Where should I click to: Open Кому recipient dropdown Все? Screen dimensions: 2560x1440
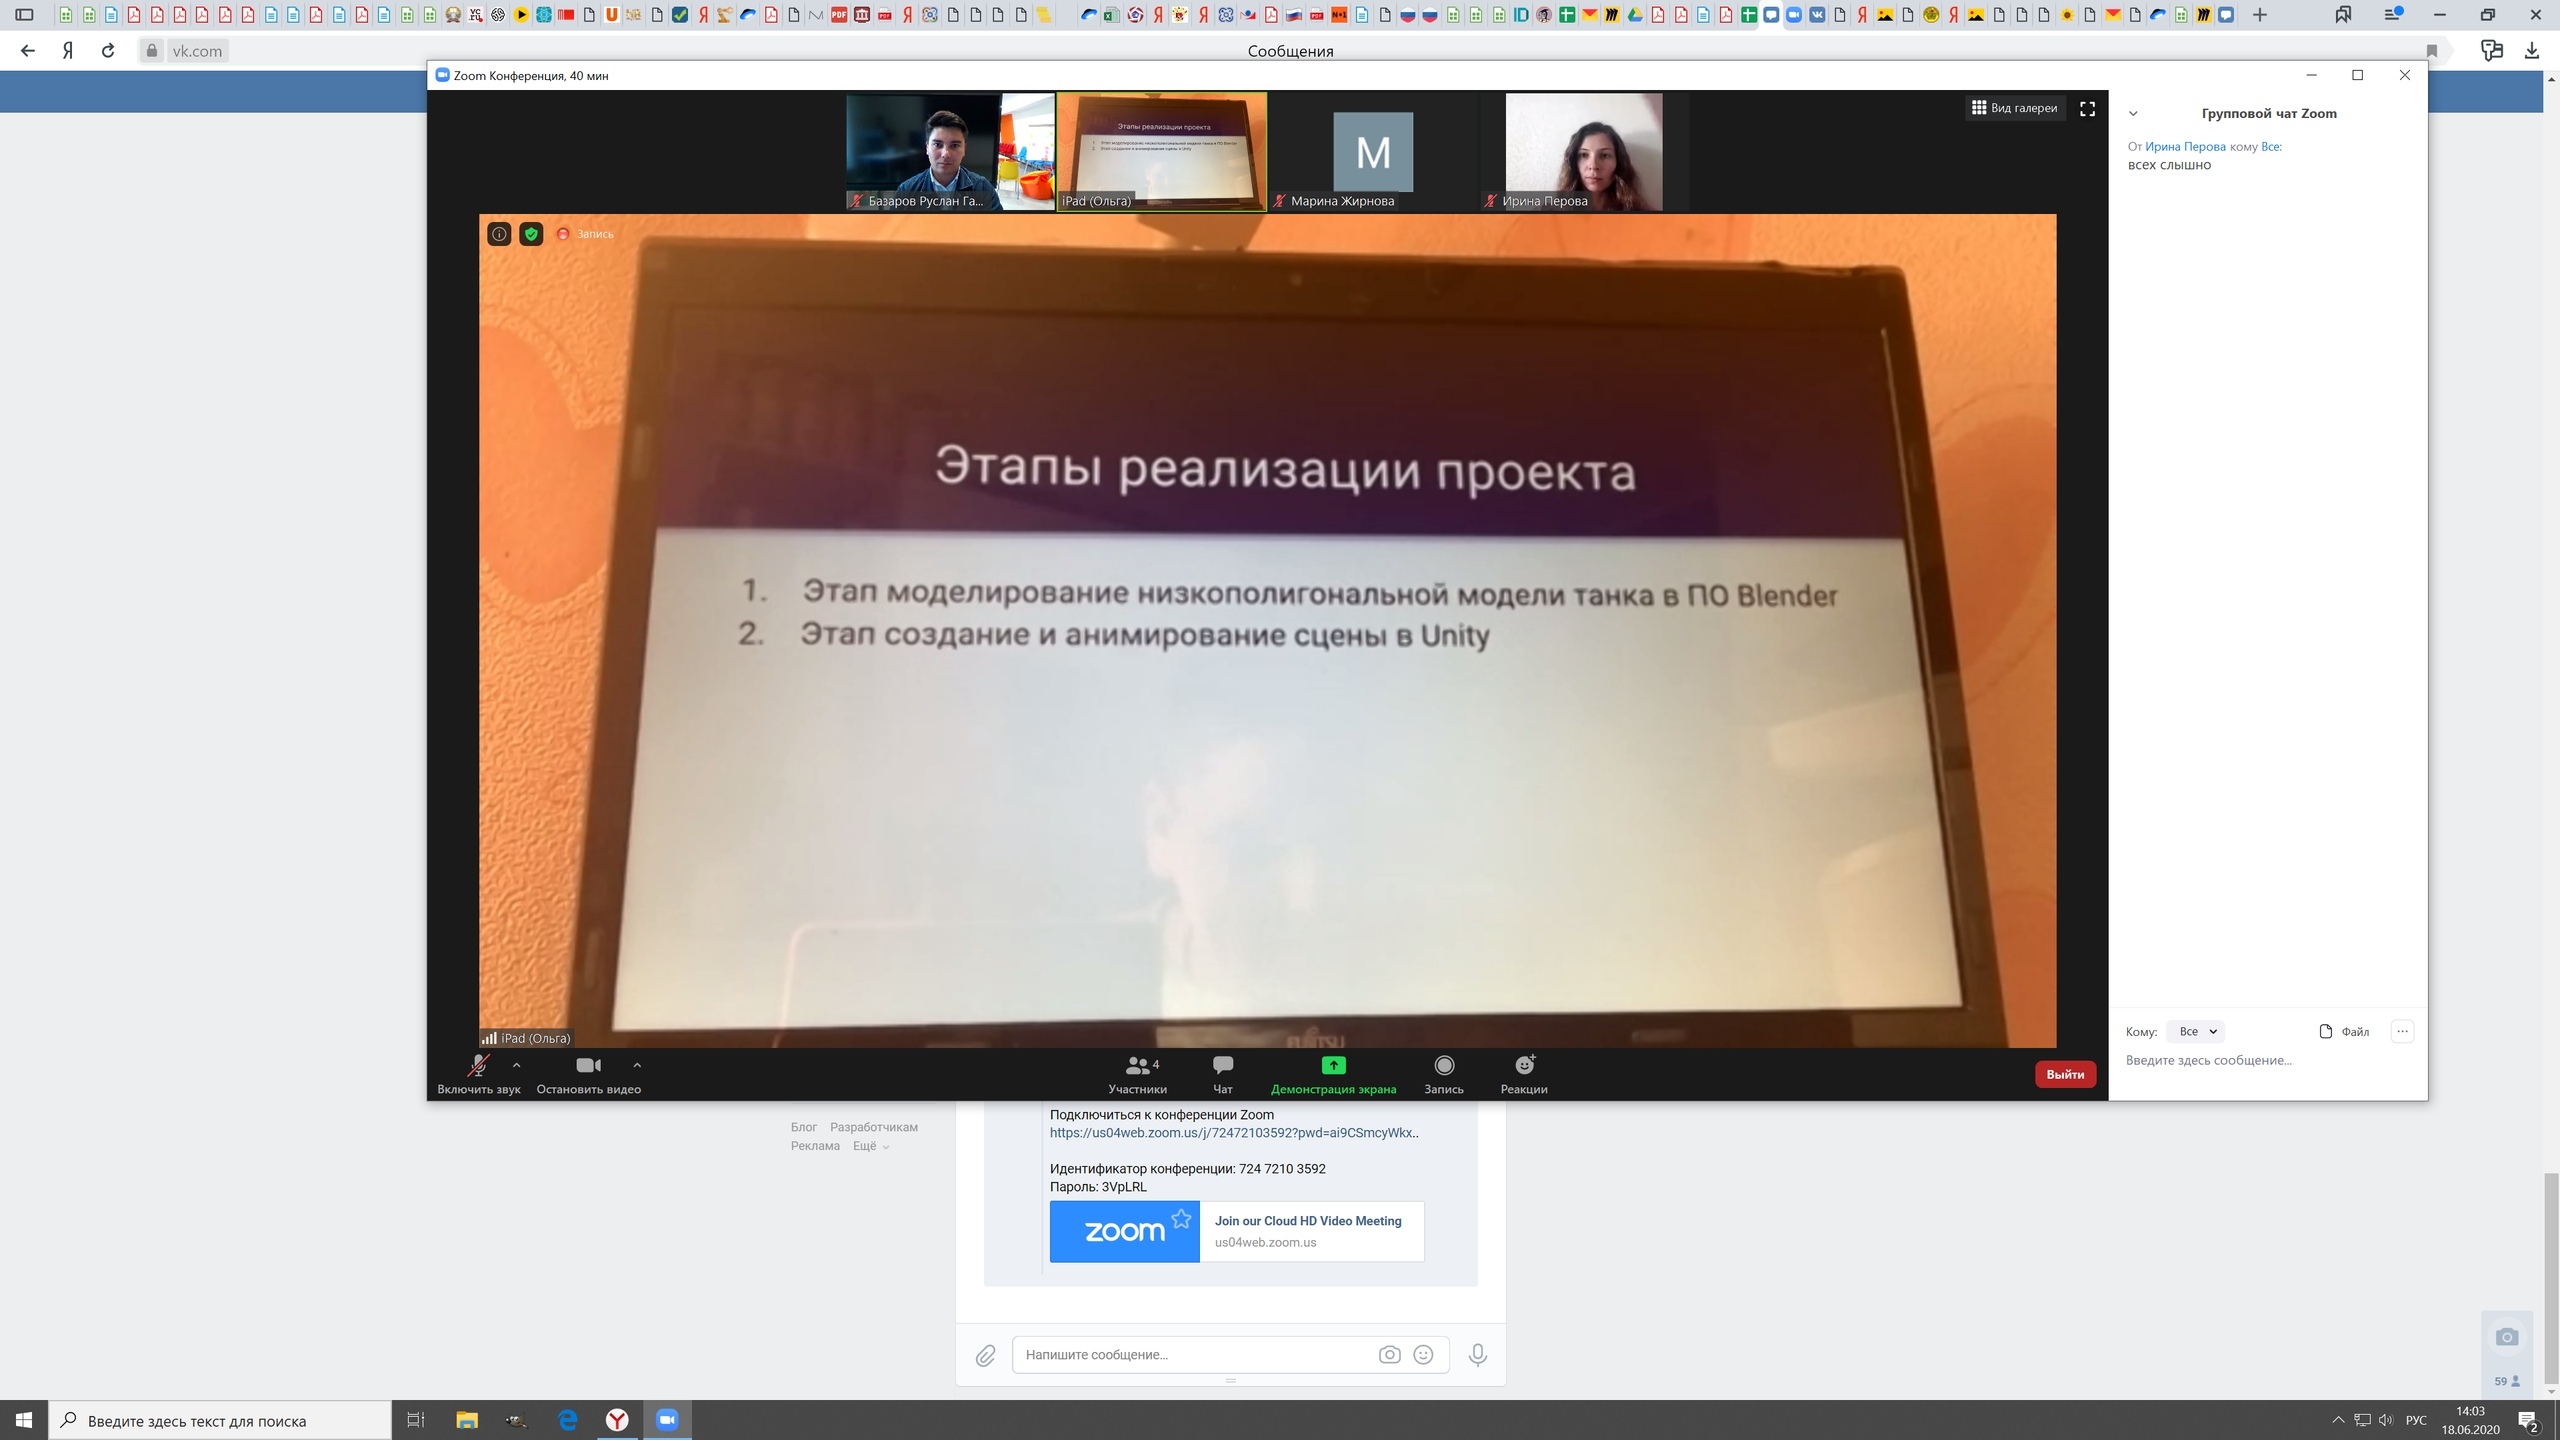tap(2196, 1031)
